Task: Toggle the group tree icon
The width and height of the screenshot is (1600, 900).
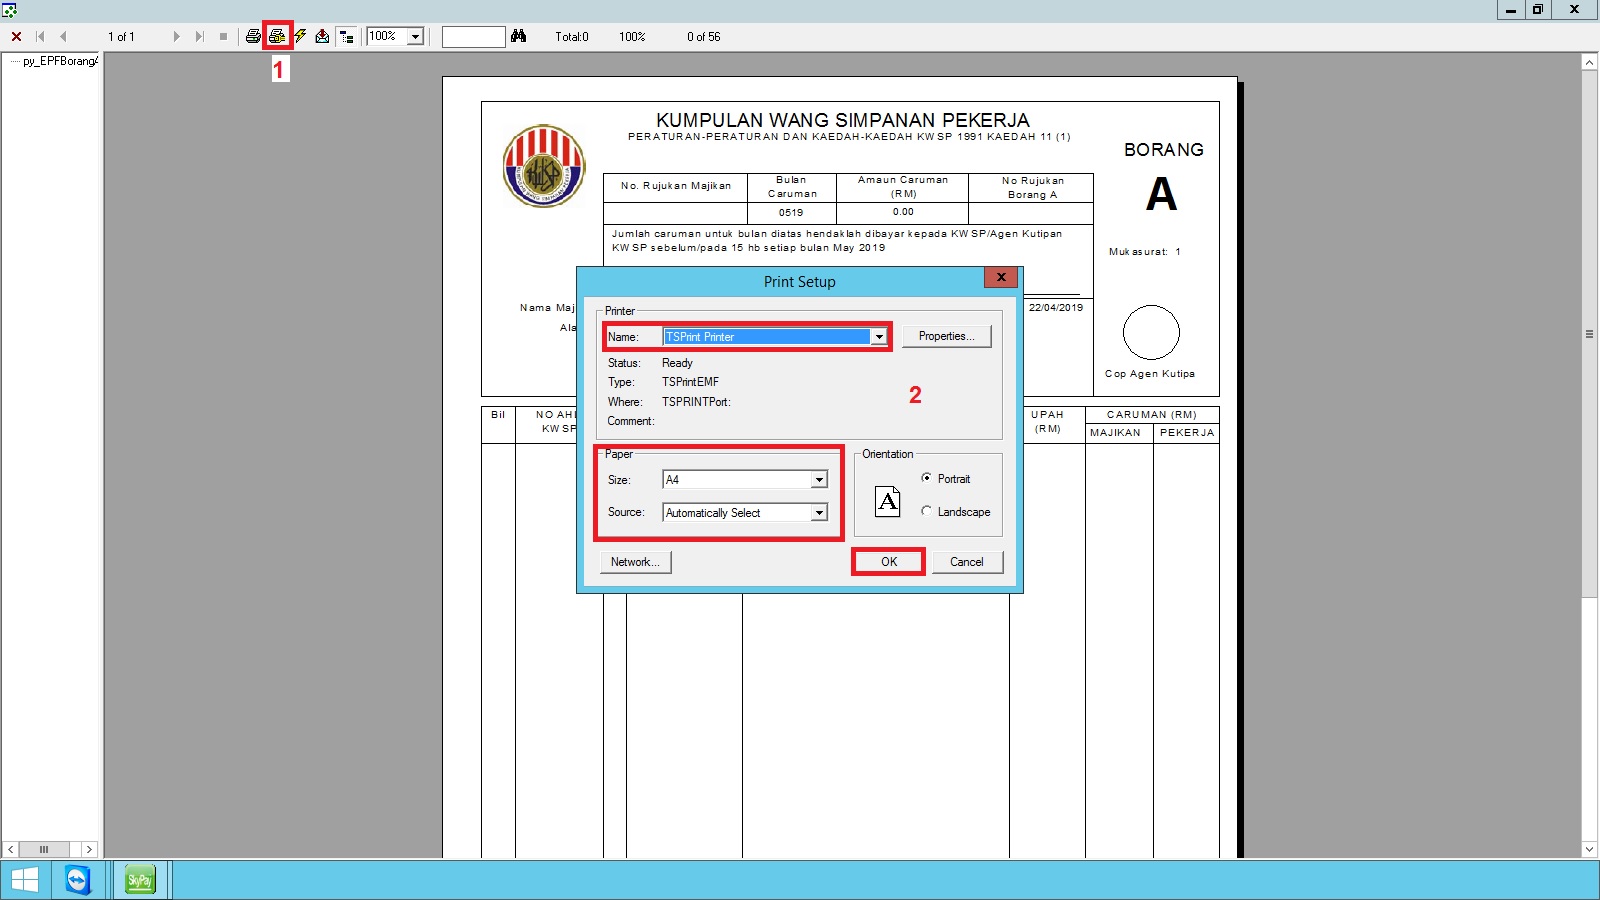Action: coord(346,36)
